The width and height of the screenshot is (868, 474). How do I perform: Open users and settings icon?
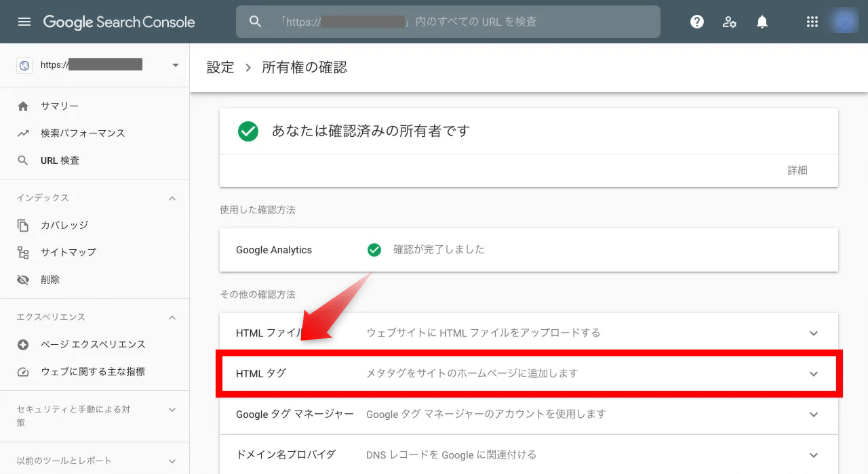coord(729,22)
